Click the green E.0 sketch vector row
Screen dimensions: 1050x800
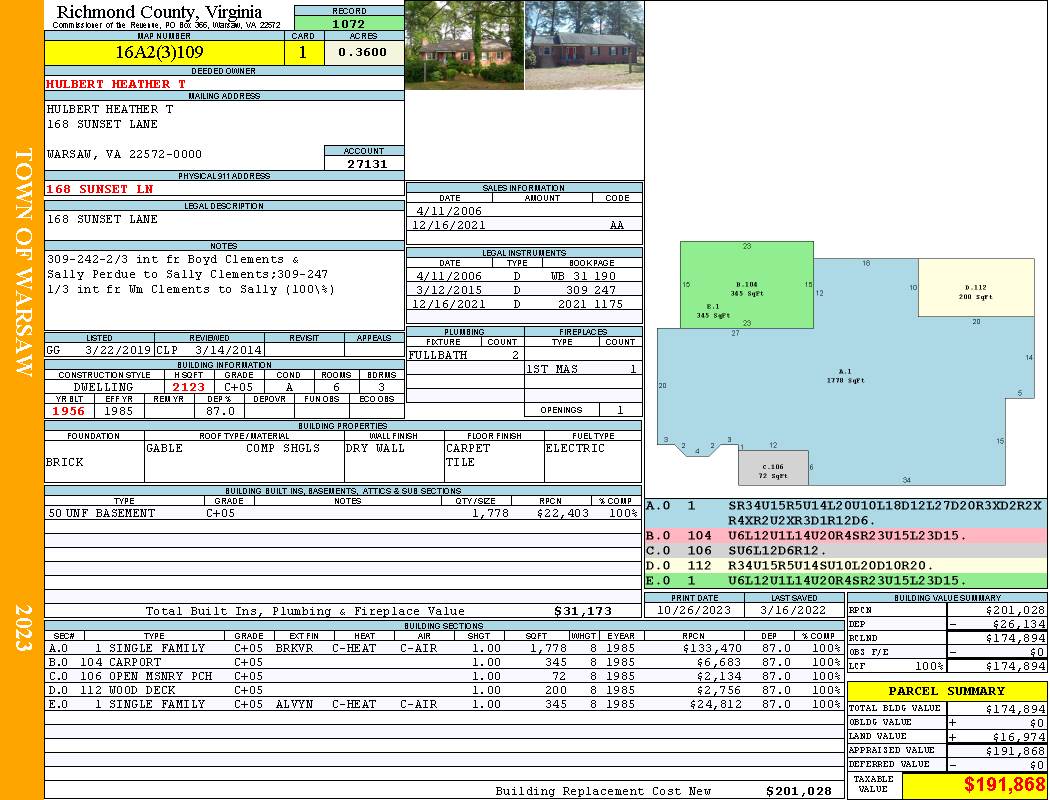tap(846, 580)
